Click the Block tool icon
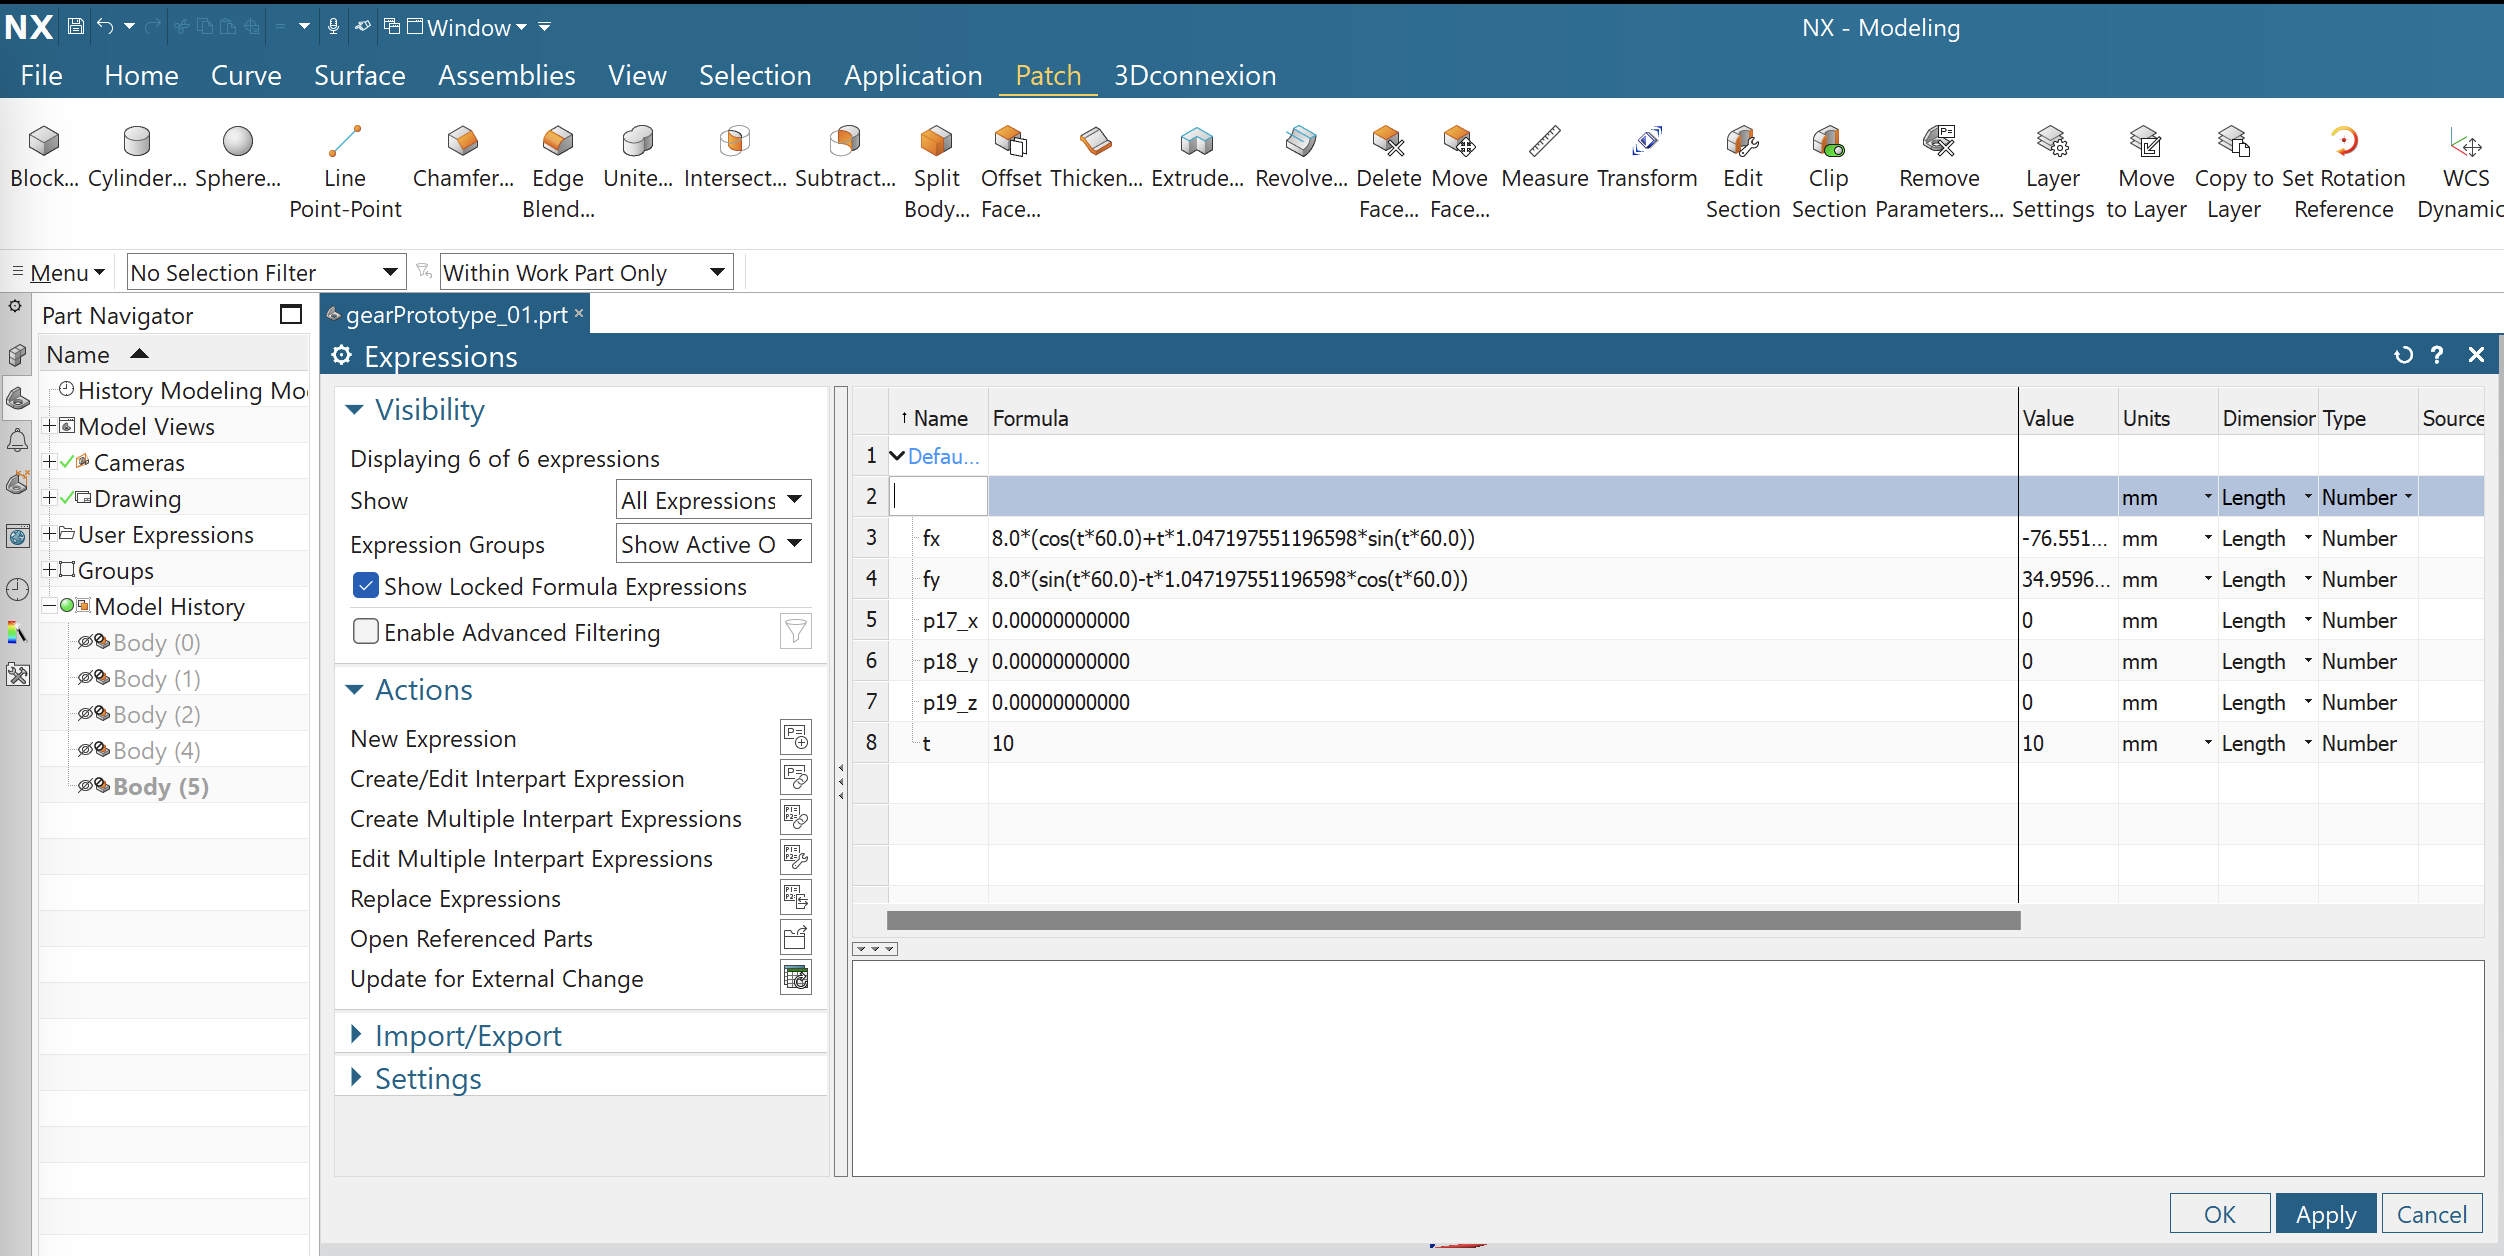This screenshot has height=1256, width=2504. coord(44,142)
